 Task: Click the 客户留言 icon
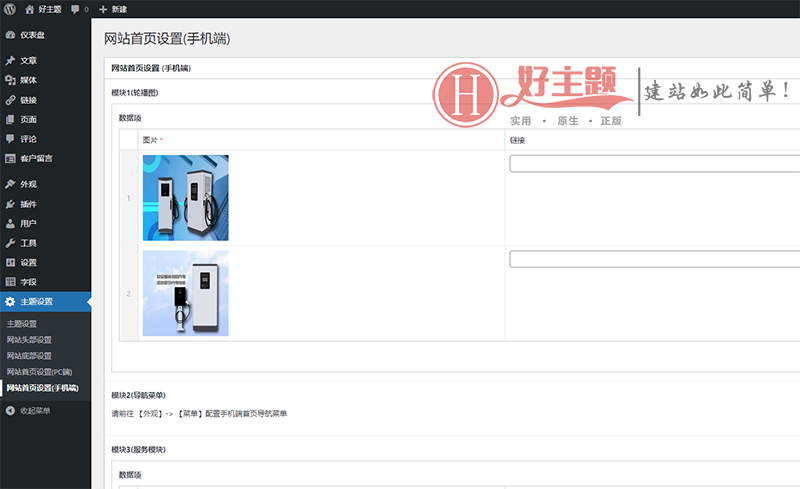(x=10, y=159)
